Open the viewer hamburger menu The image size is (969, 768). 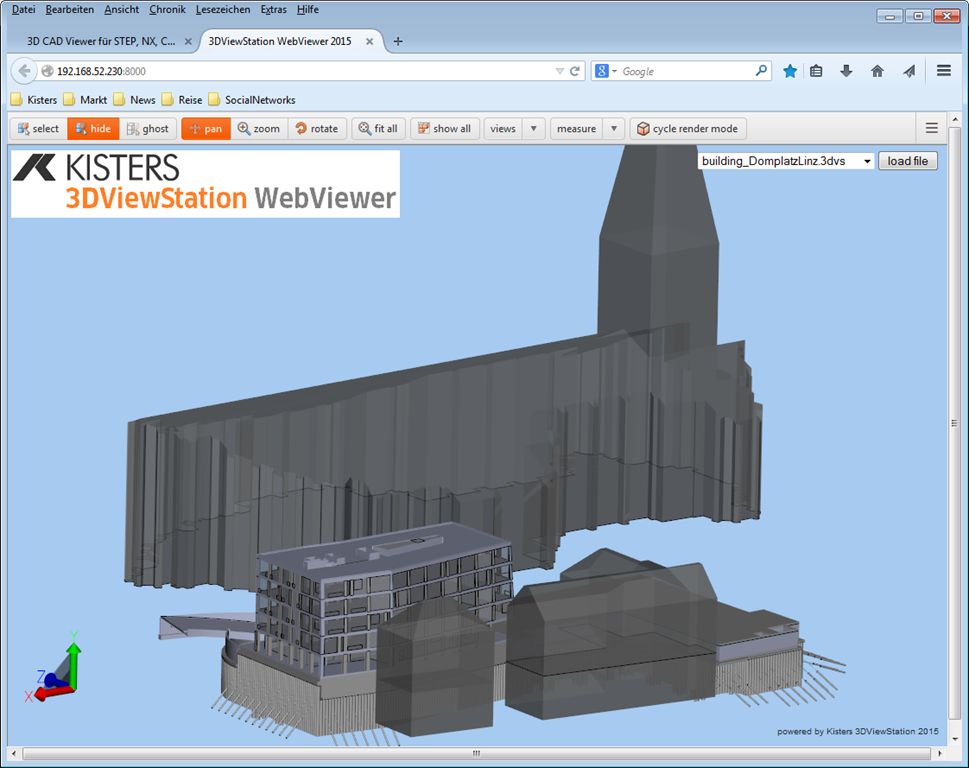[x=932, y=128]
